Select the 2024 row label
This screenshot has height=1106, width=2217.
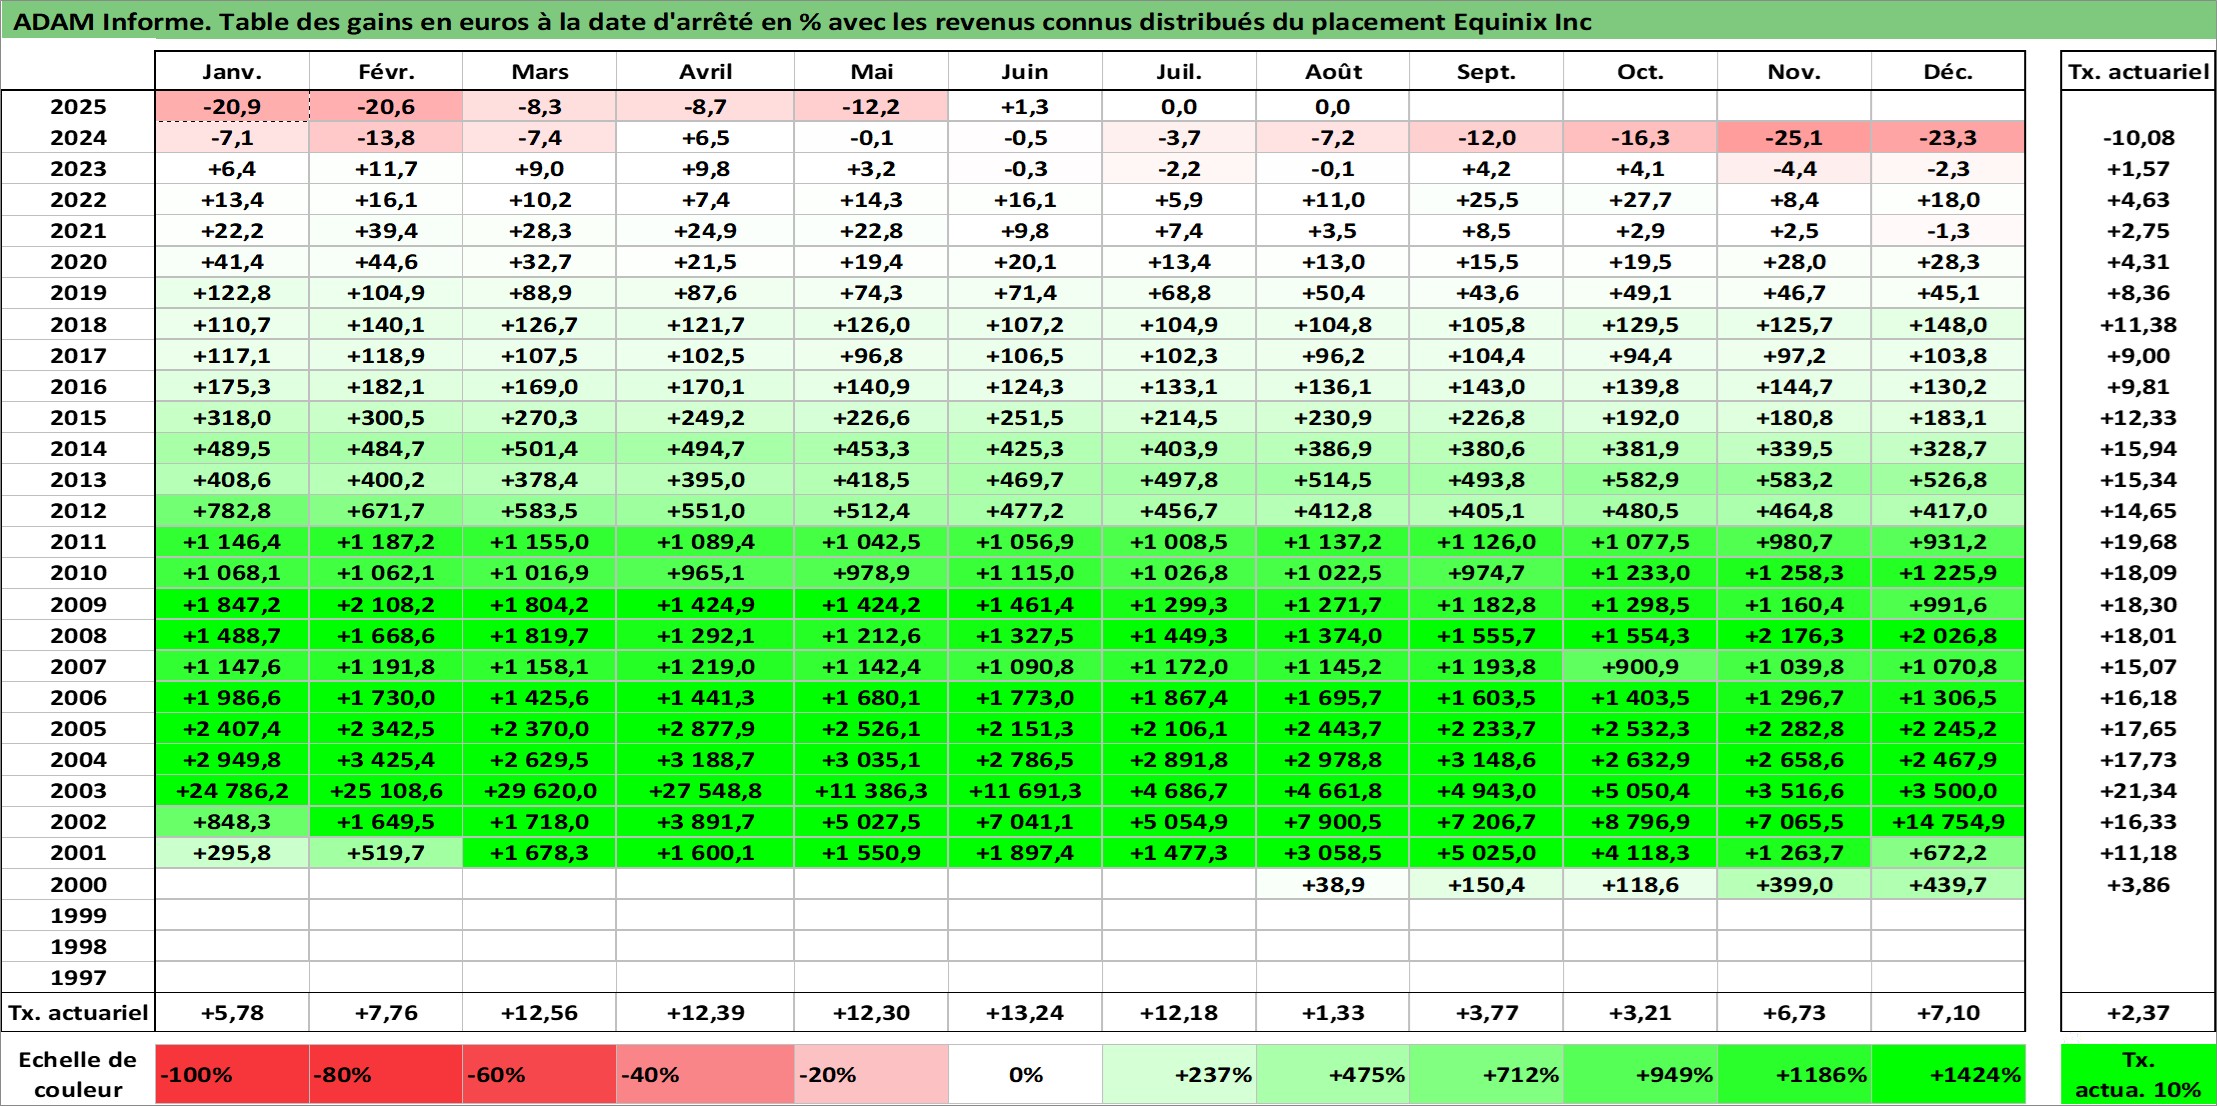78,138
